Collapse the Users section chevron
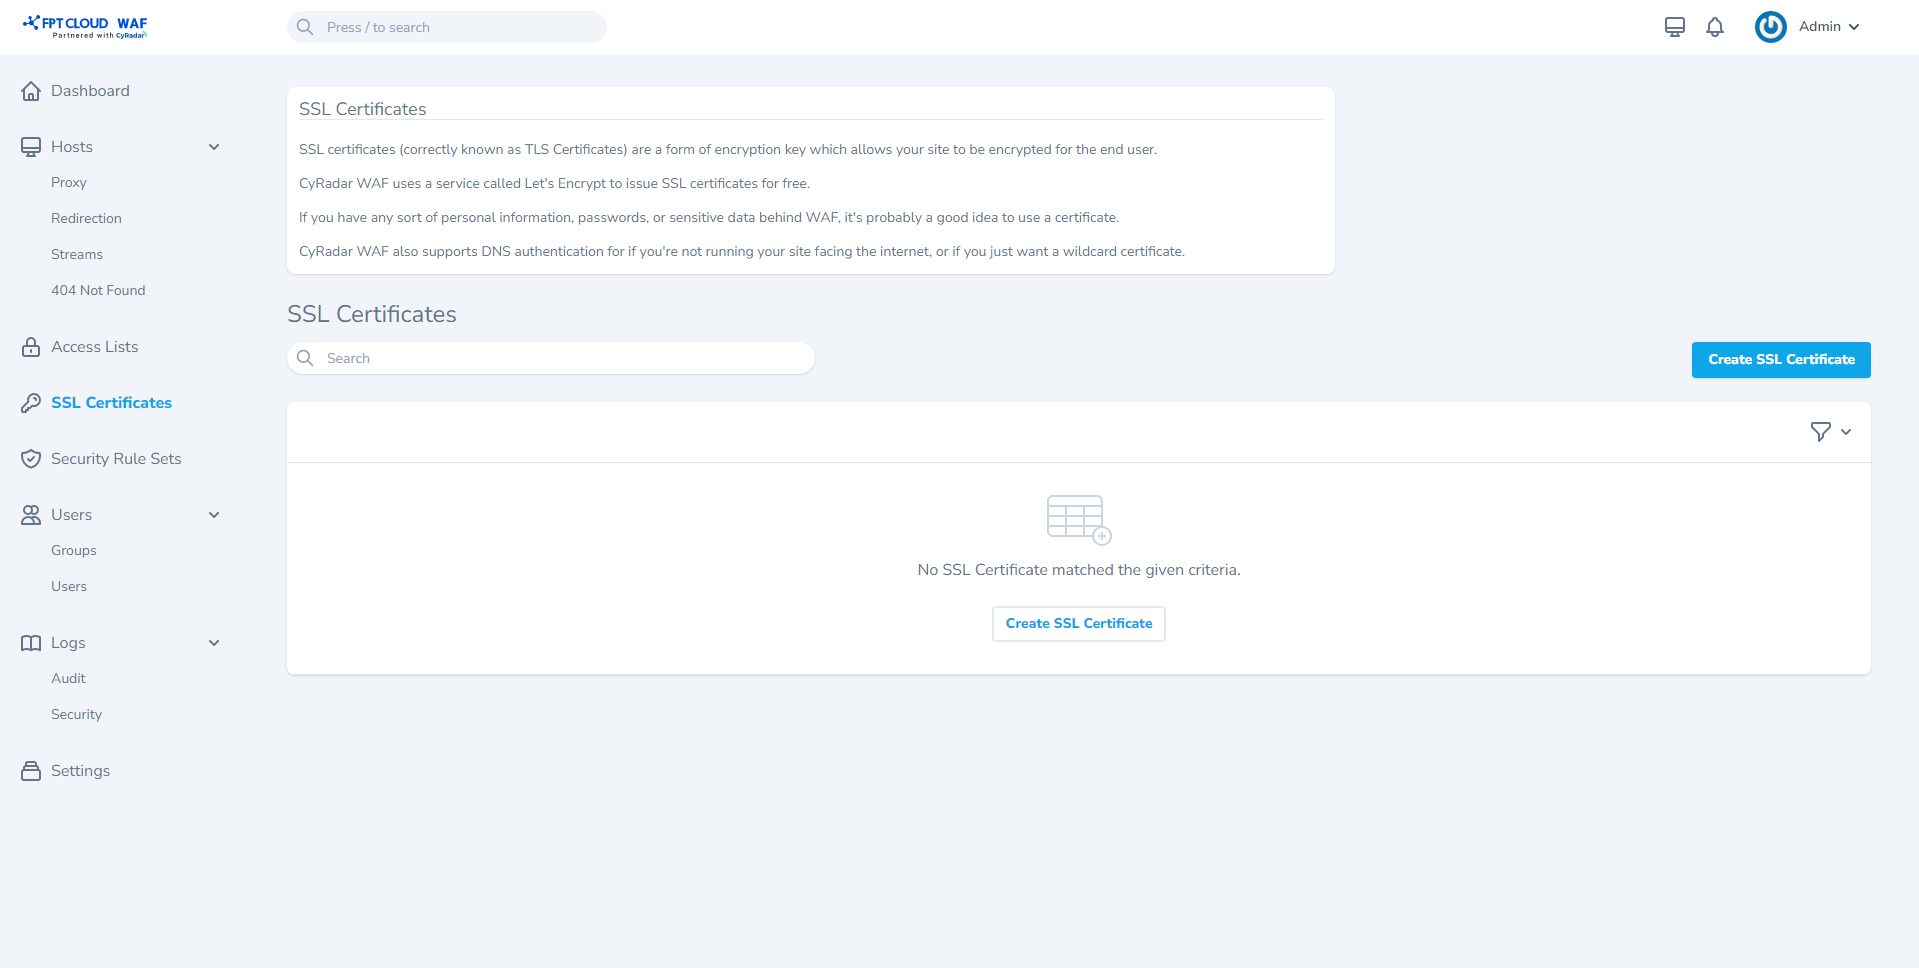The height and width of the screenshot is (968, 1919). coord(214,515)
